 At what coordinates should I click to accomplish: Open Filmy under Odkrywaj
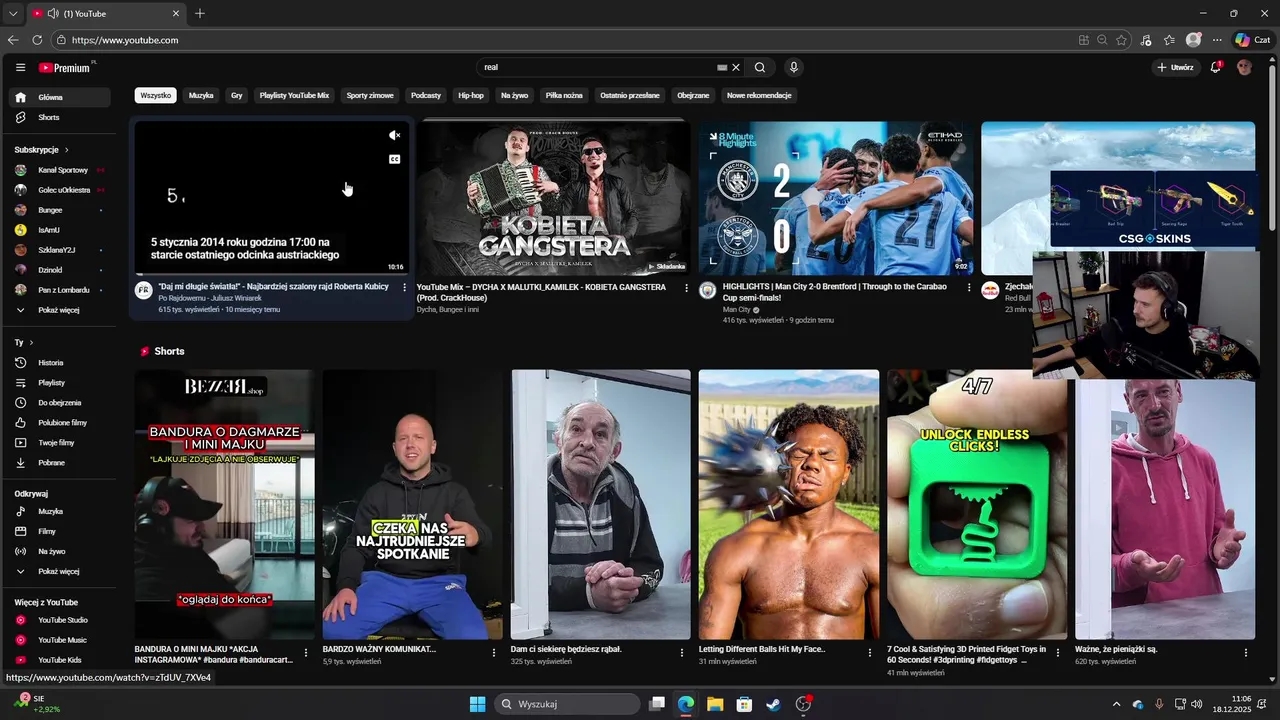62,531
